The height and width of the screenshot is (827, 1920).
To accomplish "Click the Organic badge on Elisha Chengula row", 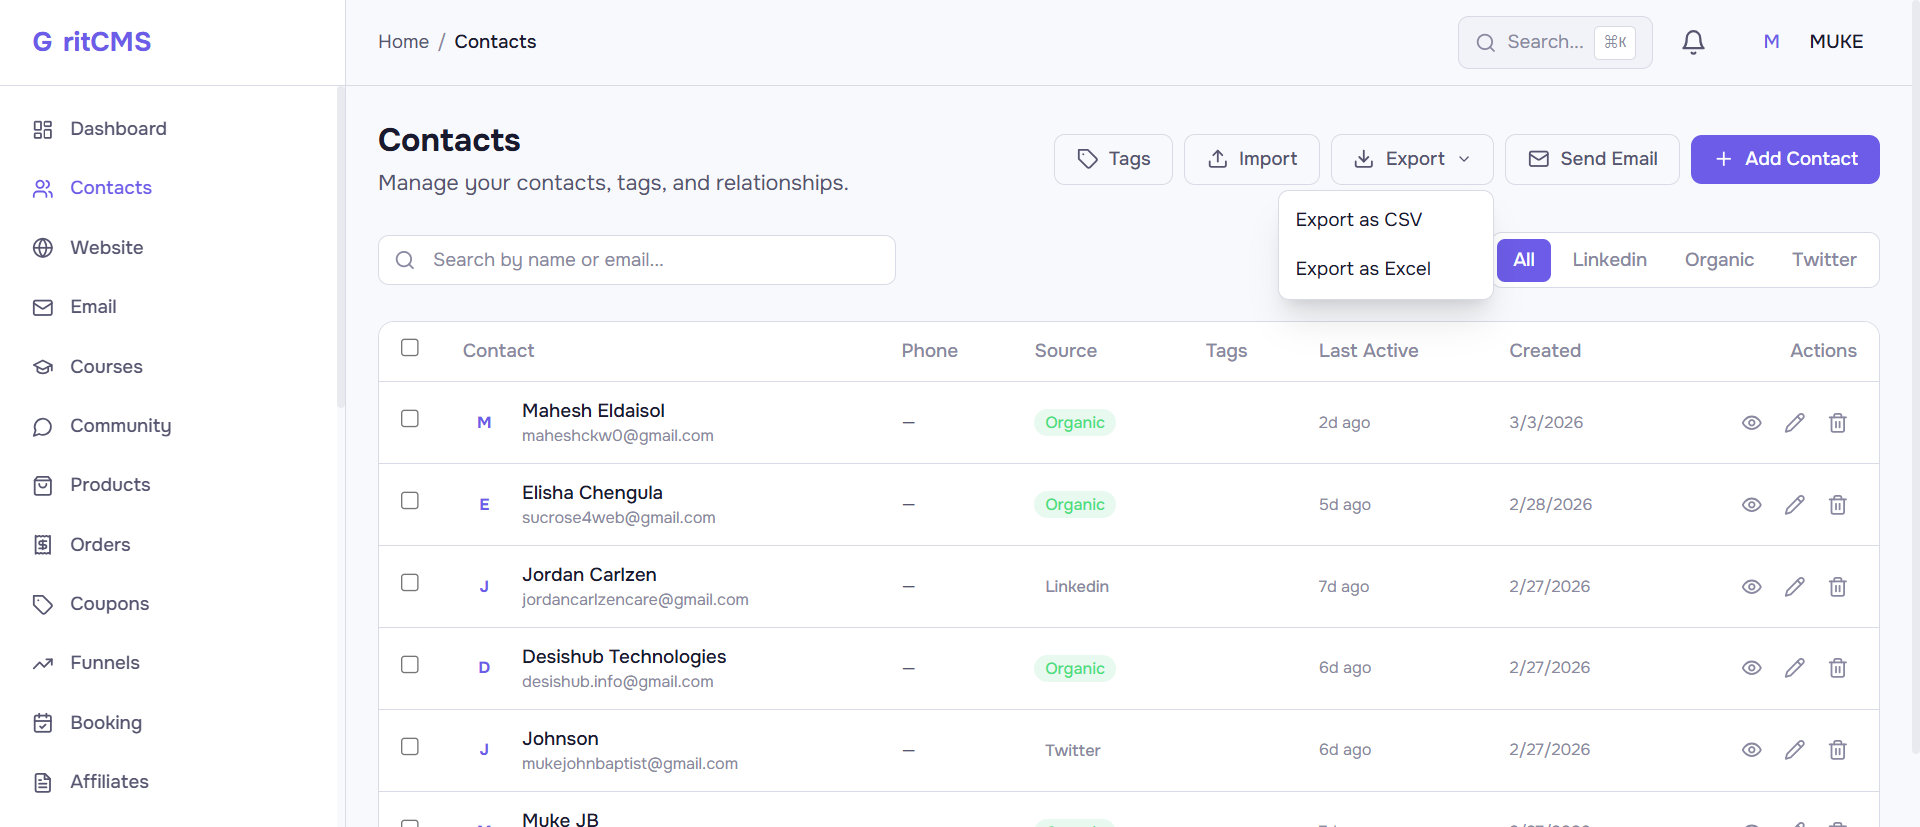I will pyautogui.click(x=1075, y=505).
